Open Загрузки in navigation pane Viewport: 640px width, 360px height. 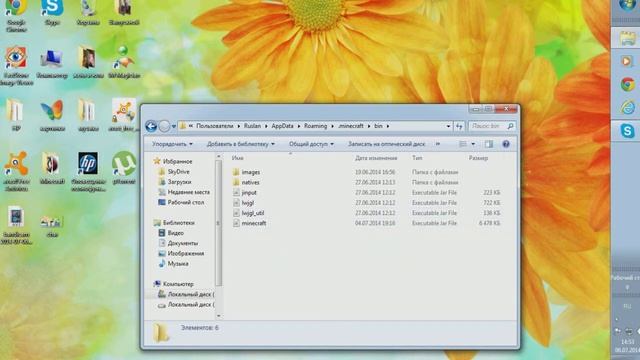[180, 182]
